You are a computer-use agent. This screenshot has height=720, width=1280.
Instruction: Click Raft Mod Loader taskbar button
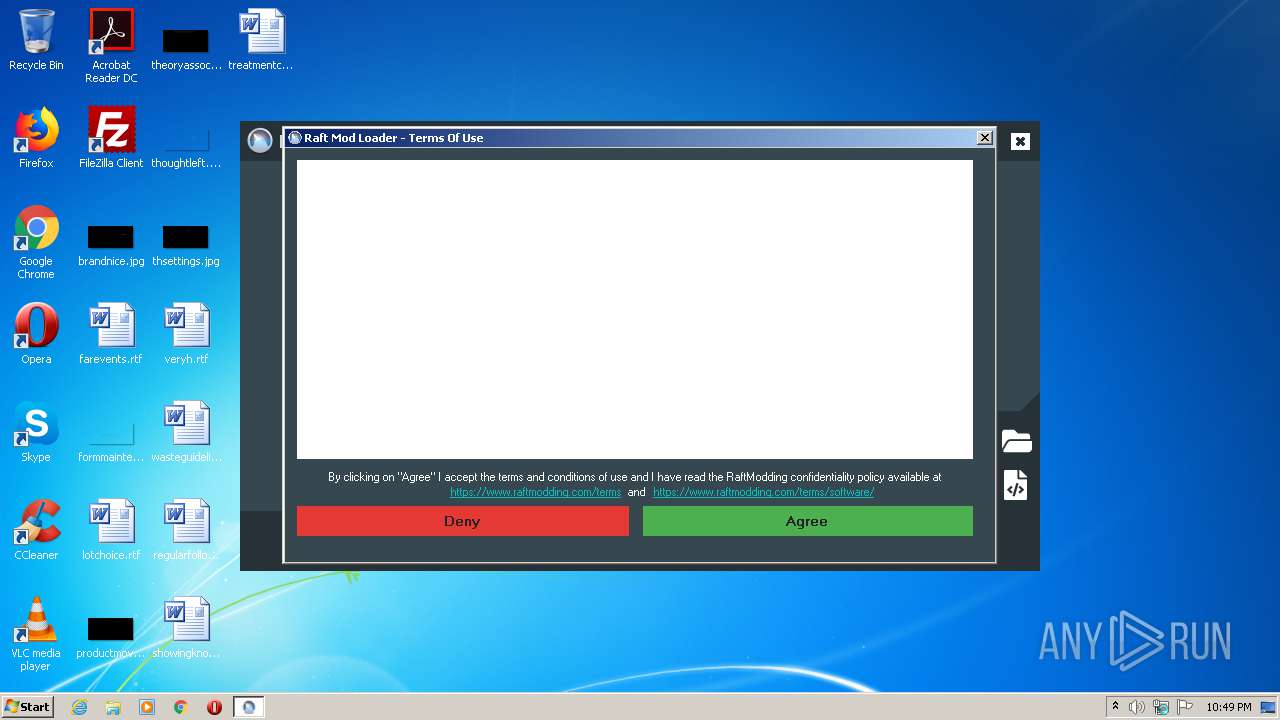pyautogui.click(x=249, y=707)
